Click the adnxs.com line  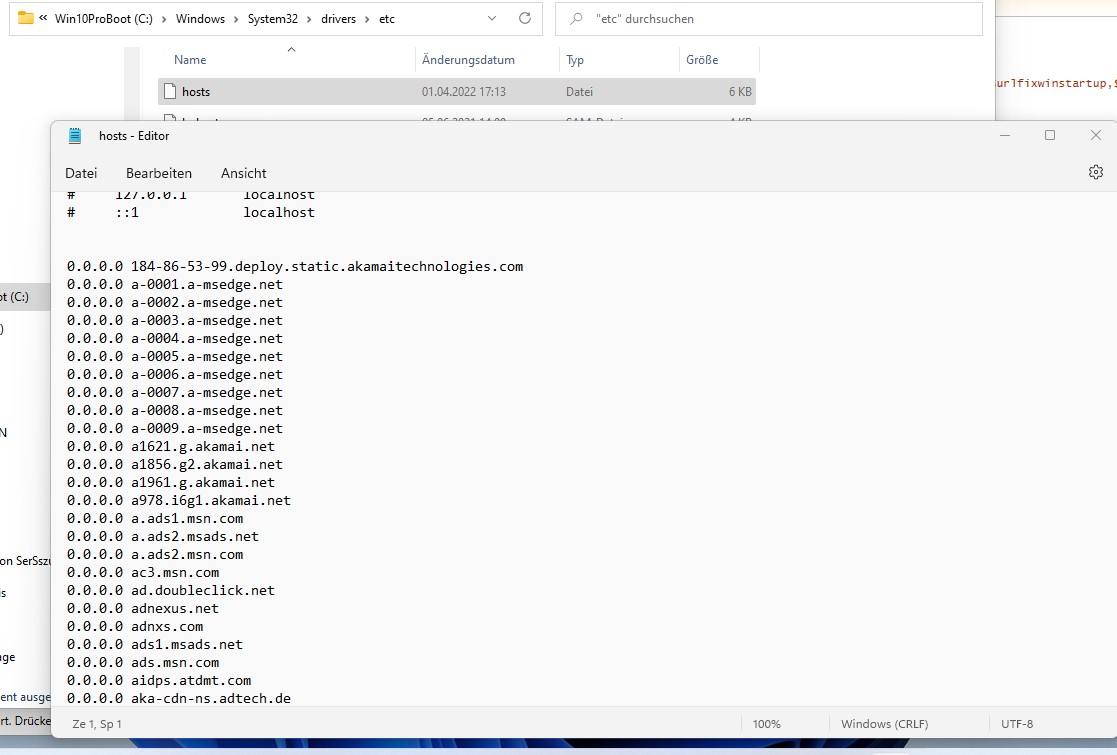click(135, 626)
